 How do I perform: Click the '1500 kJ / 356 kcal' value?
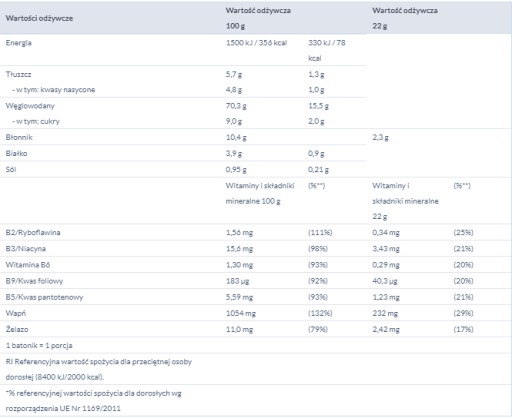pos(256,43)
